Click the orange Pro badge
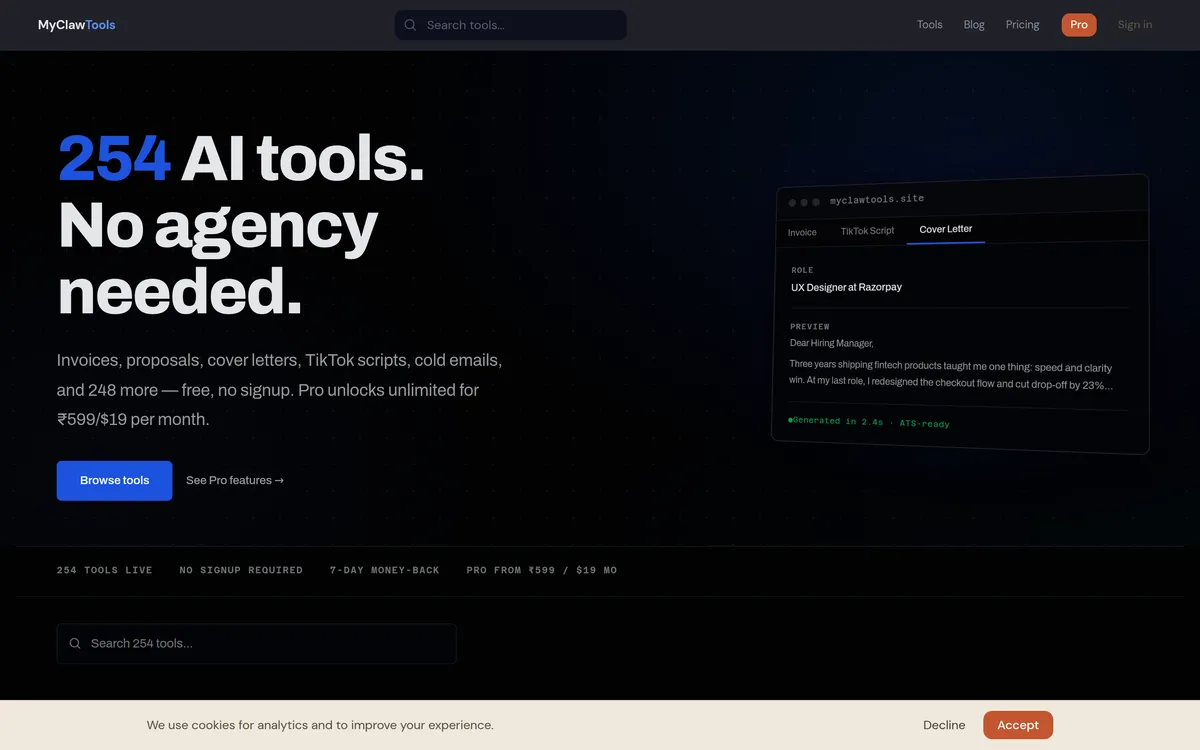Screen dimensions: 1200x750 click(1078, 25)
